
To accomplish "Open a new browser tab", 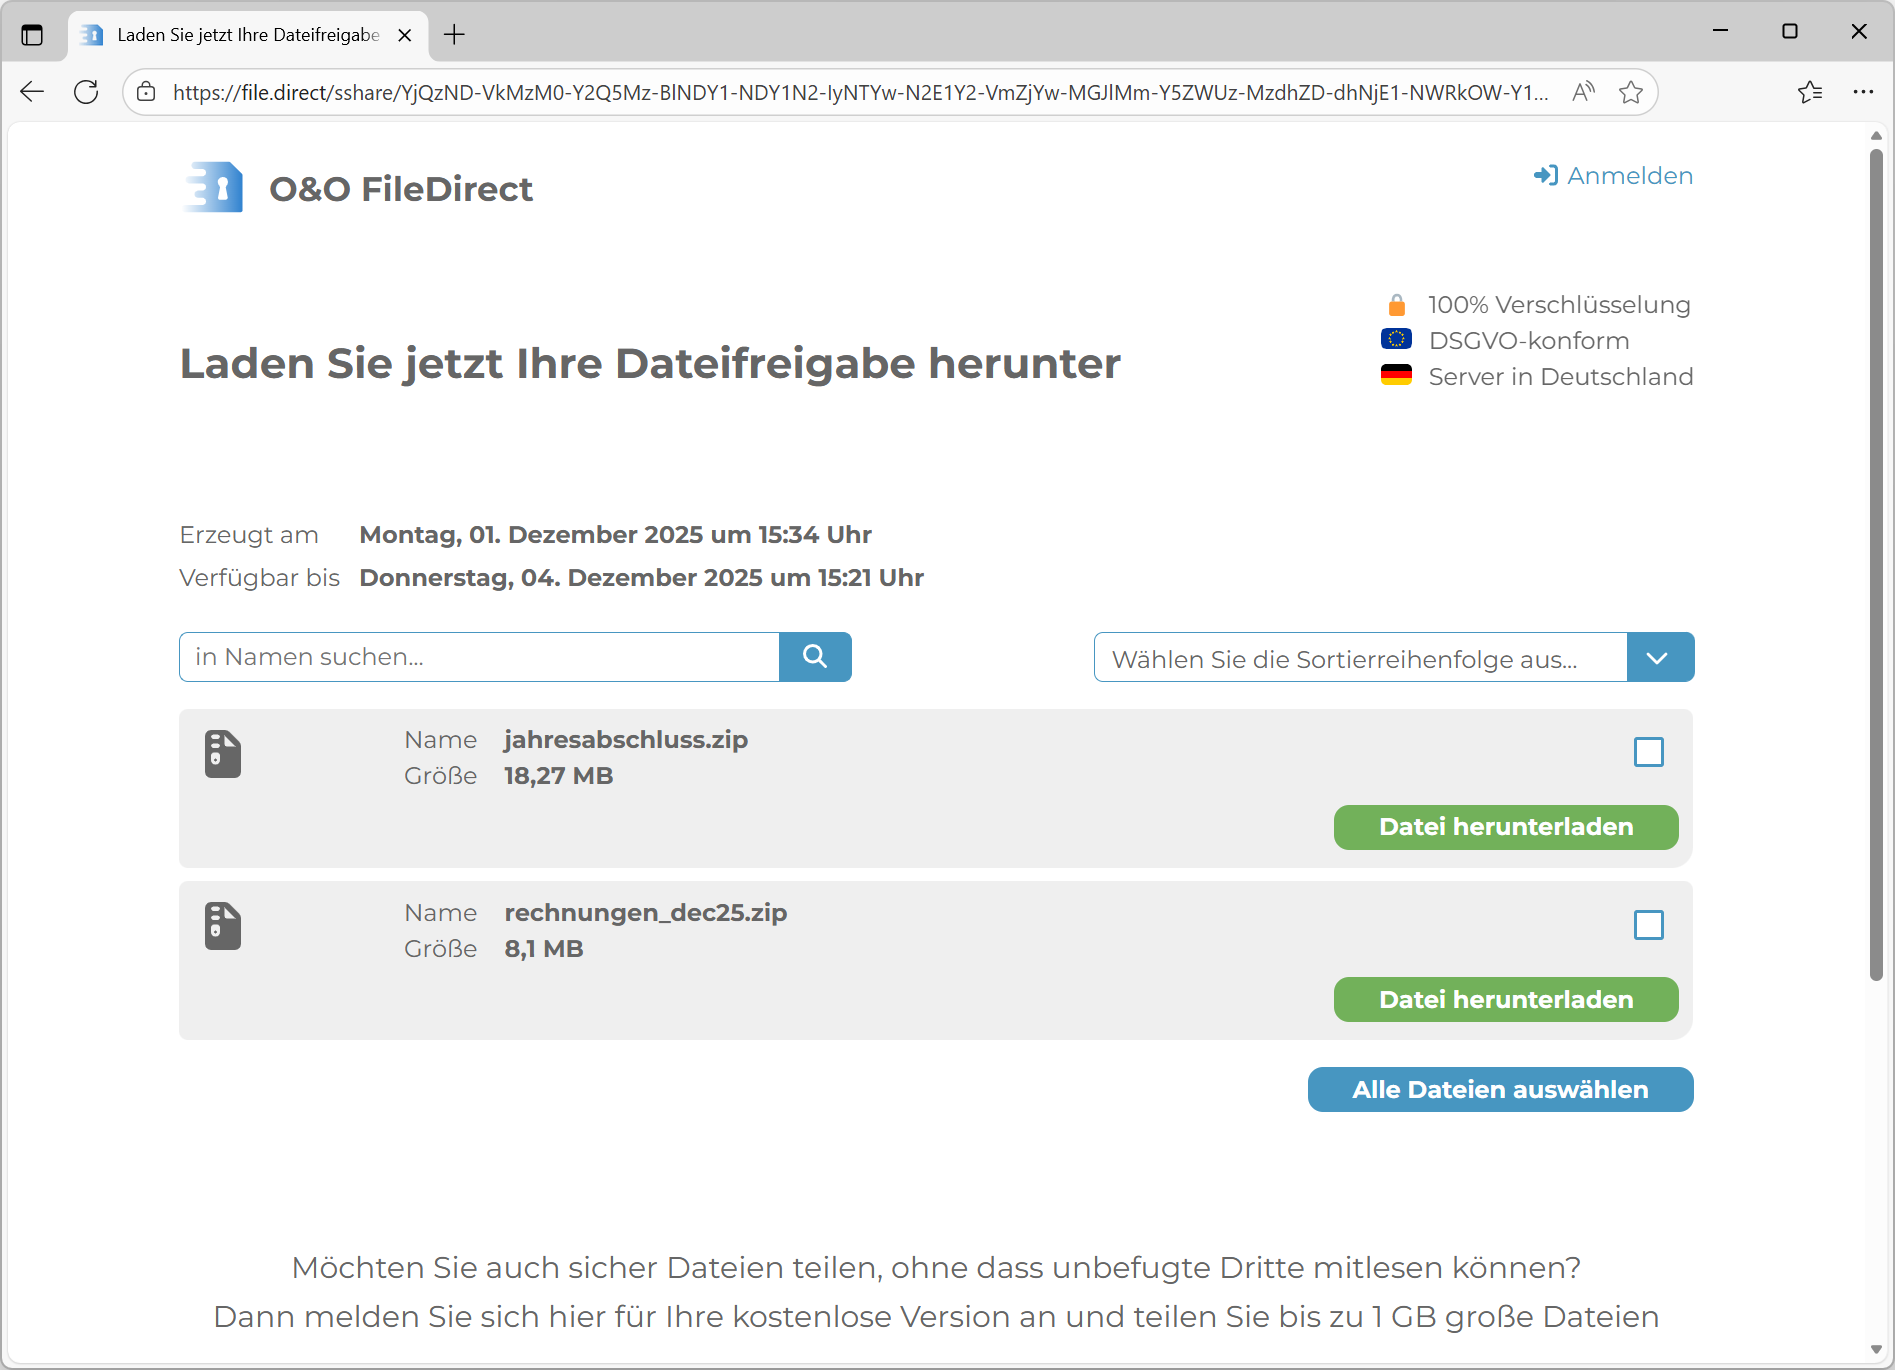I will point(455,35).
